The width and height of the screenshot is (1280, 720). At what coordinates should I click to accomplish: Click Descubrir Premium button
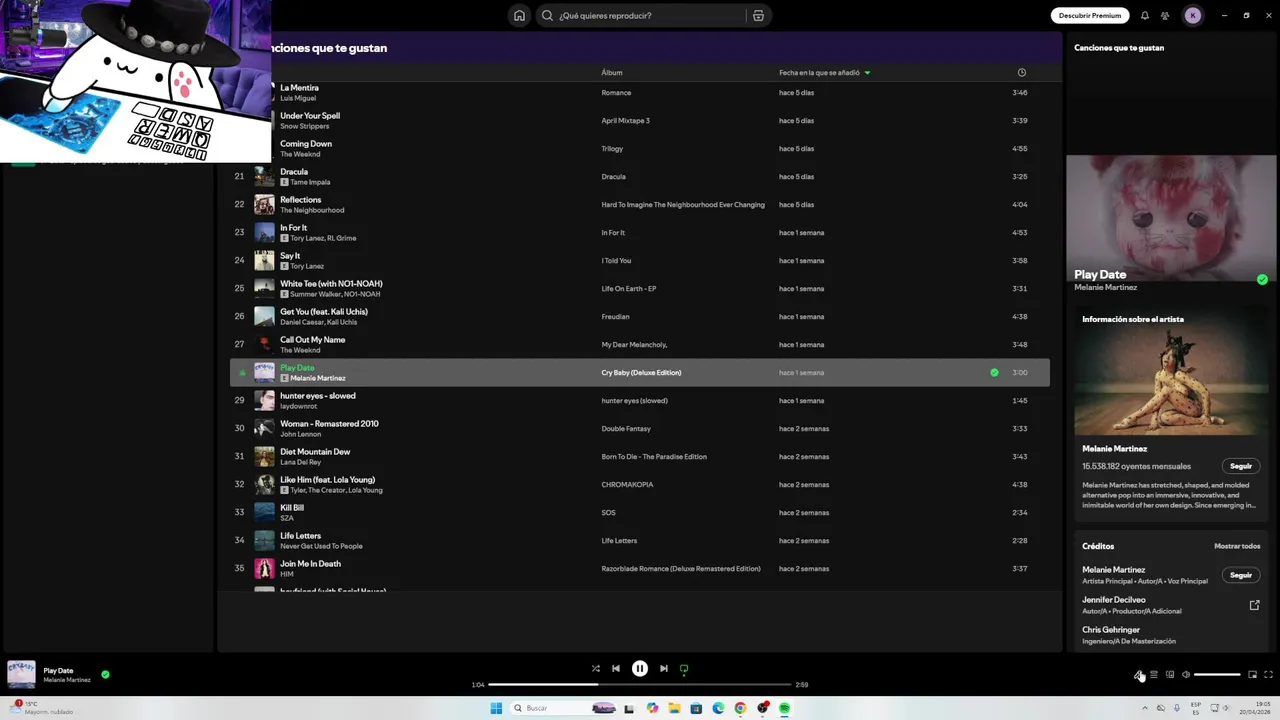[1090, 15]
